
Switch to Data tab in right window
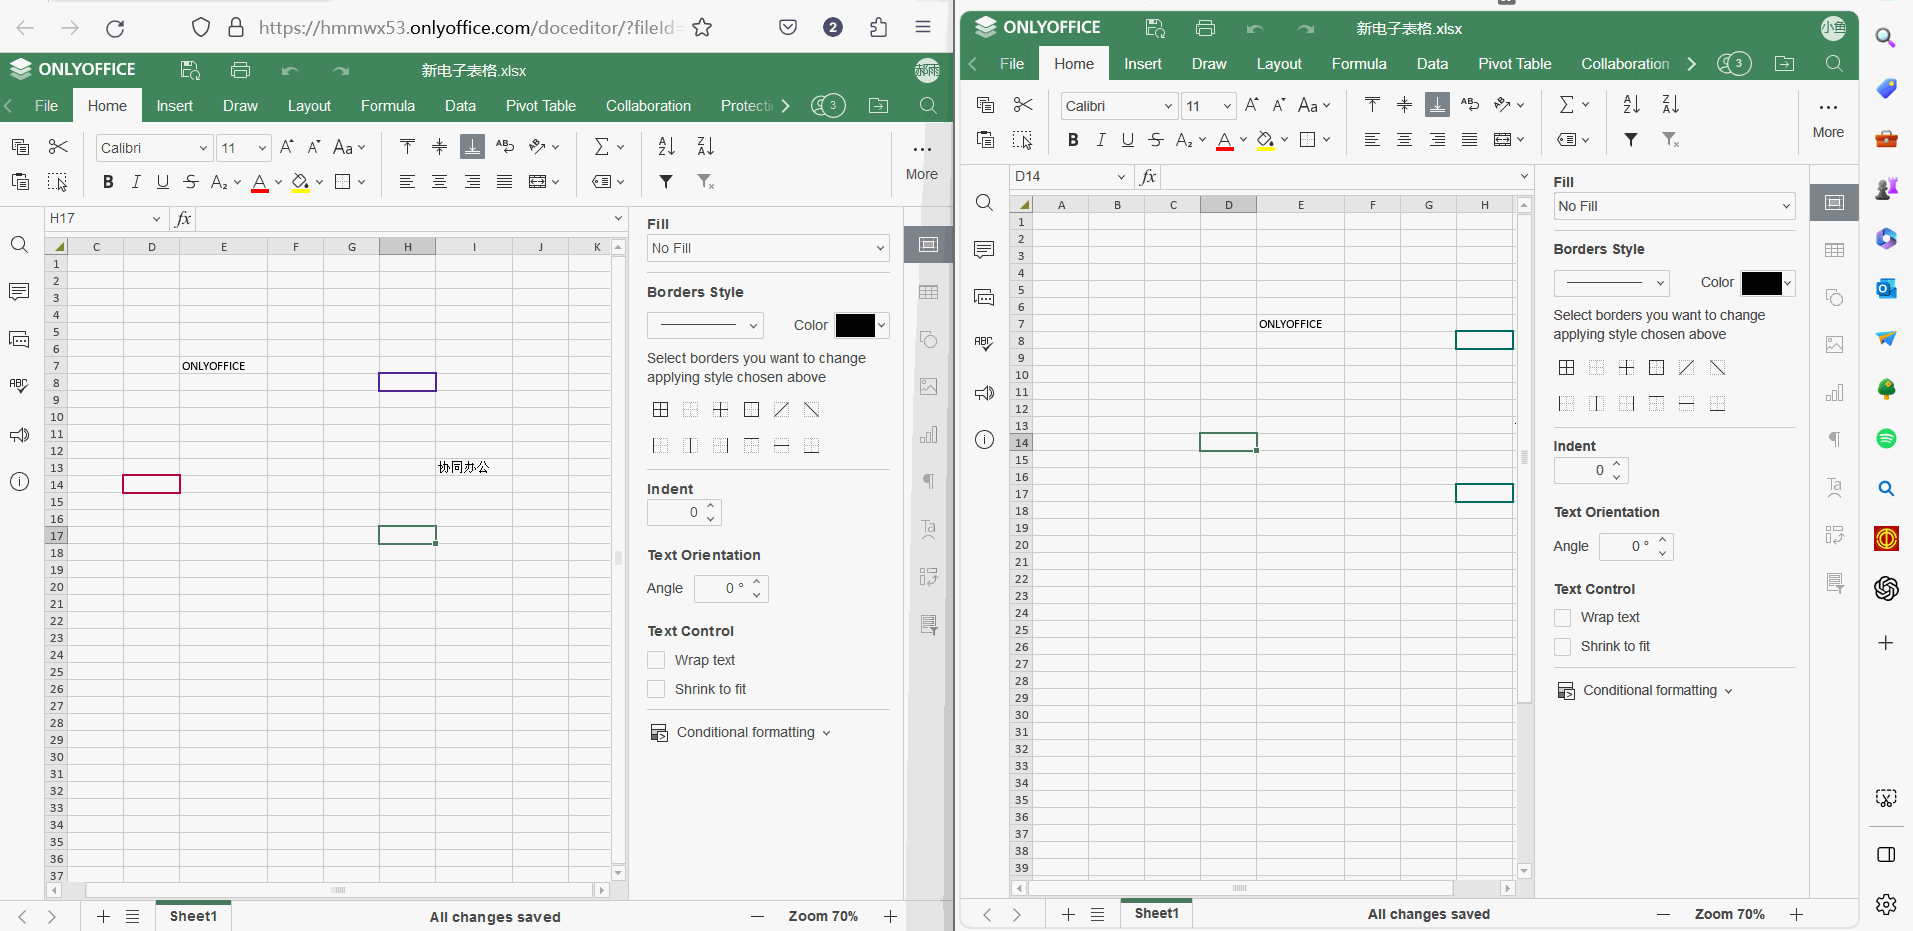click(1432, 64)
